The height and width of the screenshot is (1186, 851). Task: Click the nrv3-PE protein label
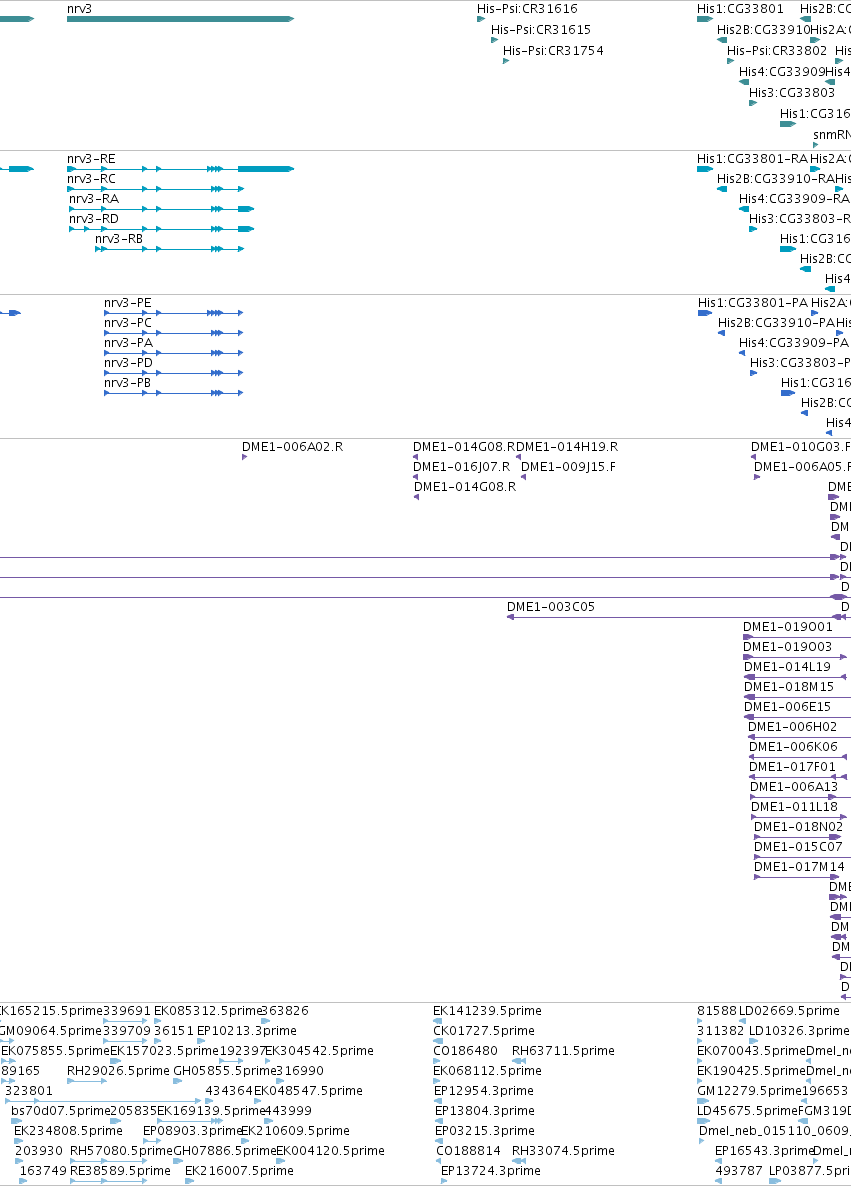[x=128, y=303]
